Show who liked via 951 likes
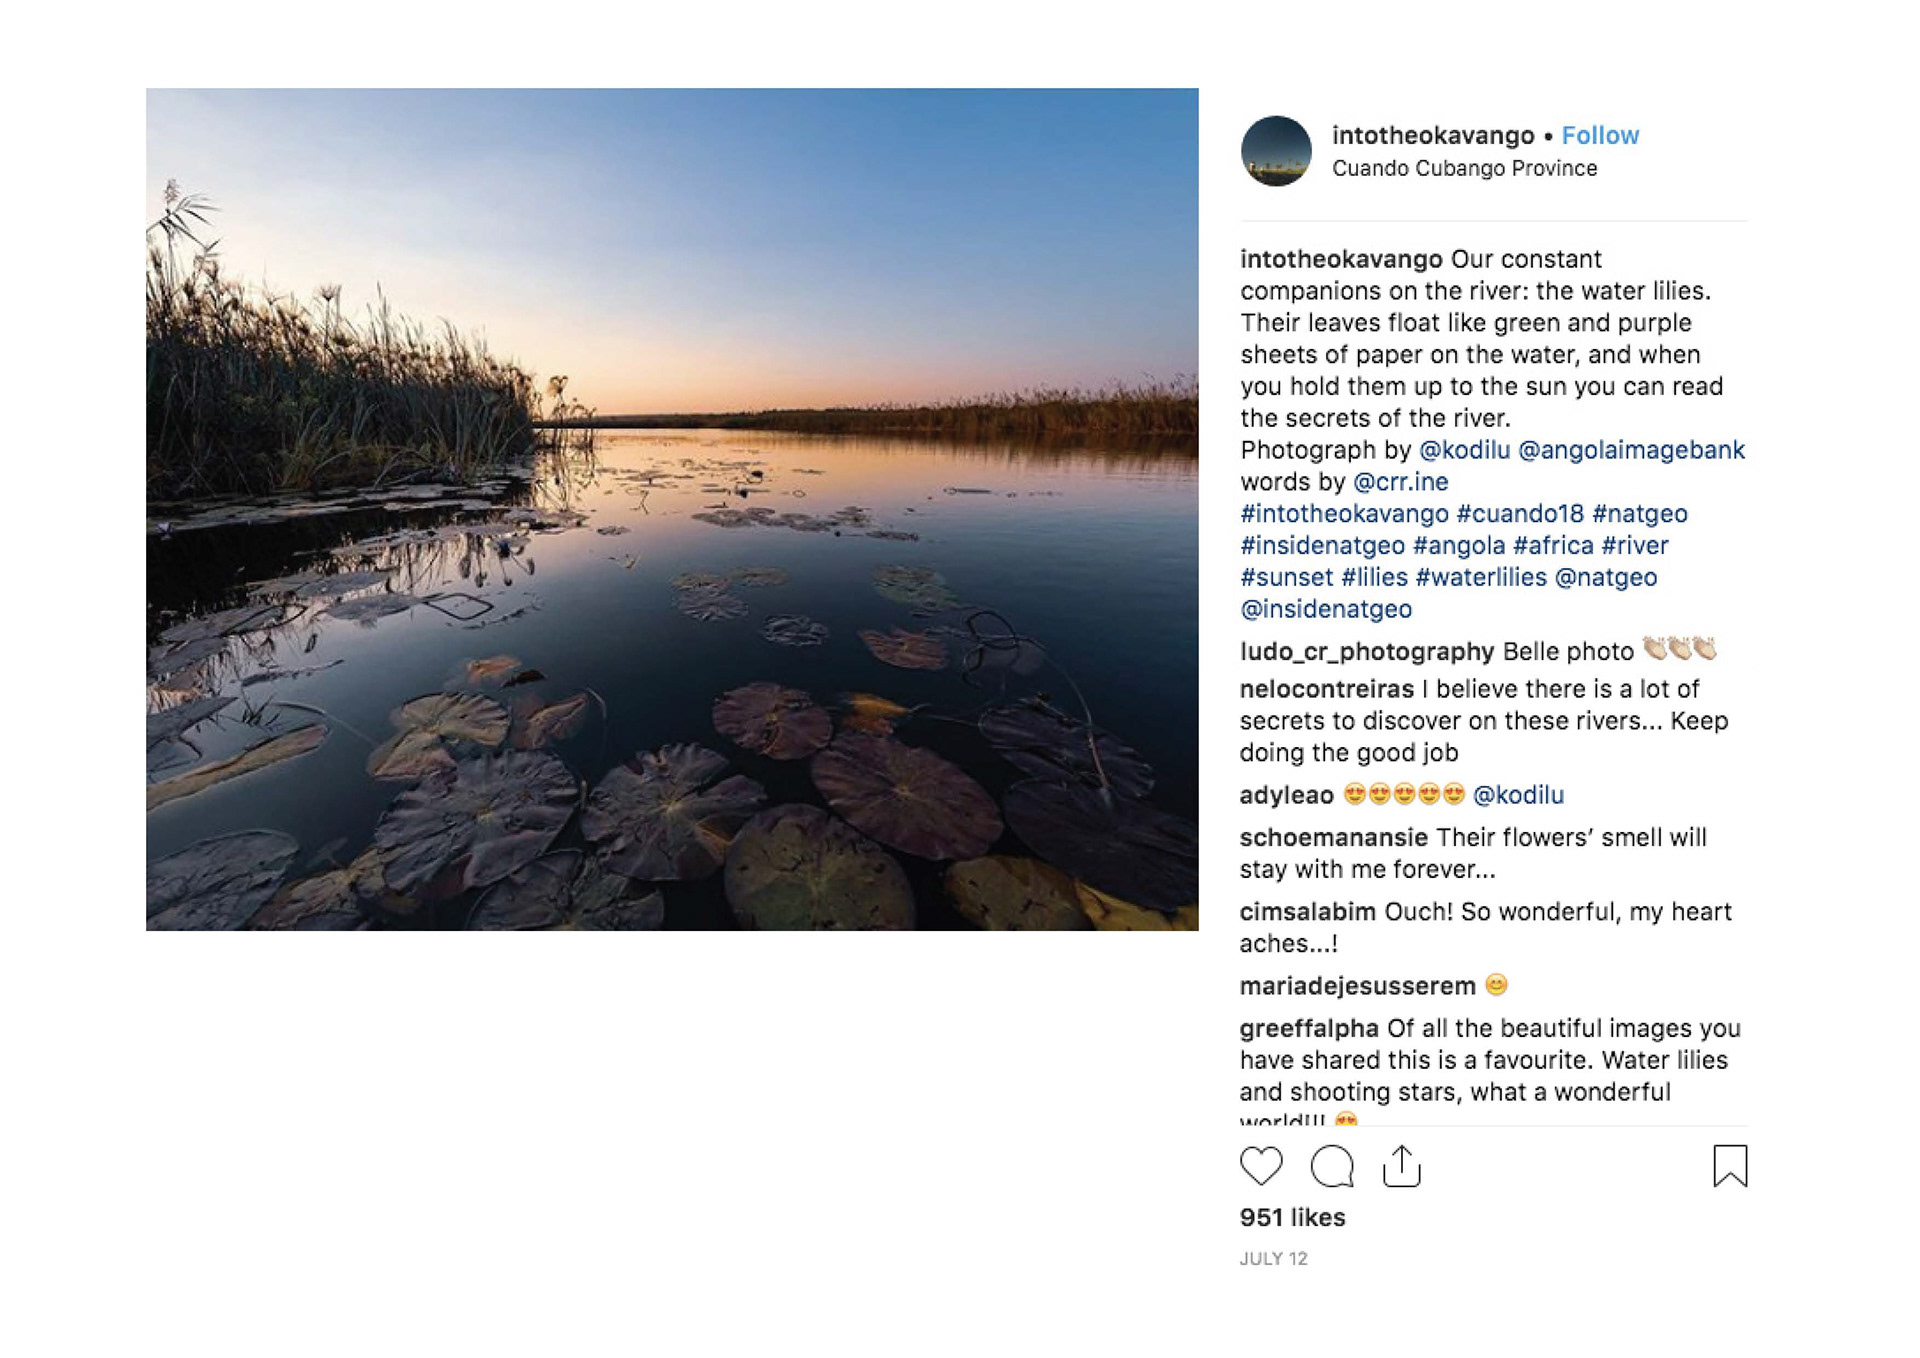 tap(1292, 1217)
